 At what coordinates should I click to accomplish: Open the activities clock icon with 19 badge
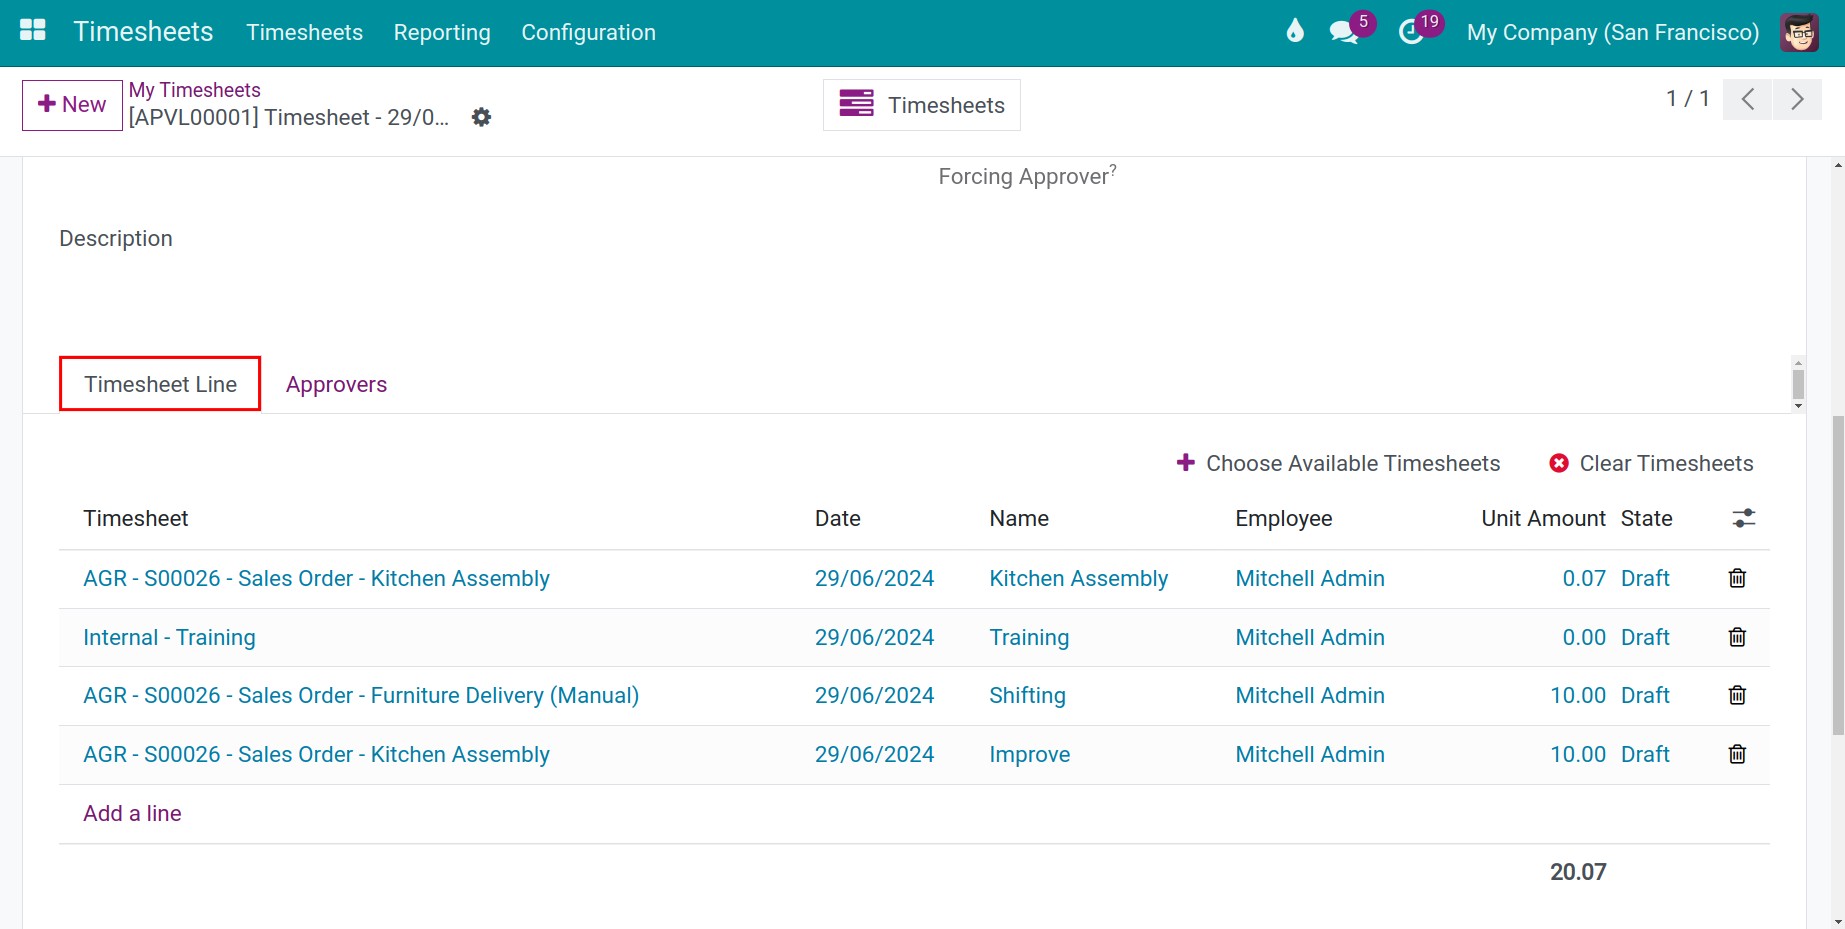click(x=1411, y=32)
